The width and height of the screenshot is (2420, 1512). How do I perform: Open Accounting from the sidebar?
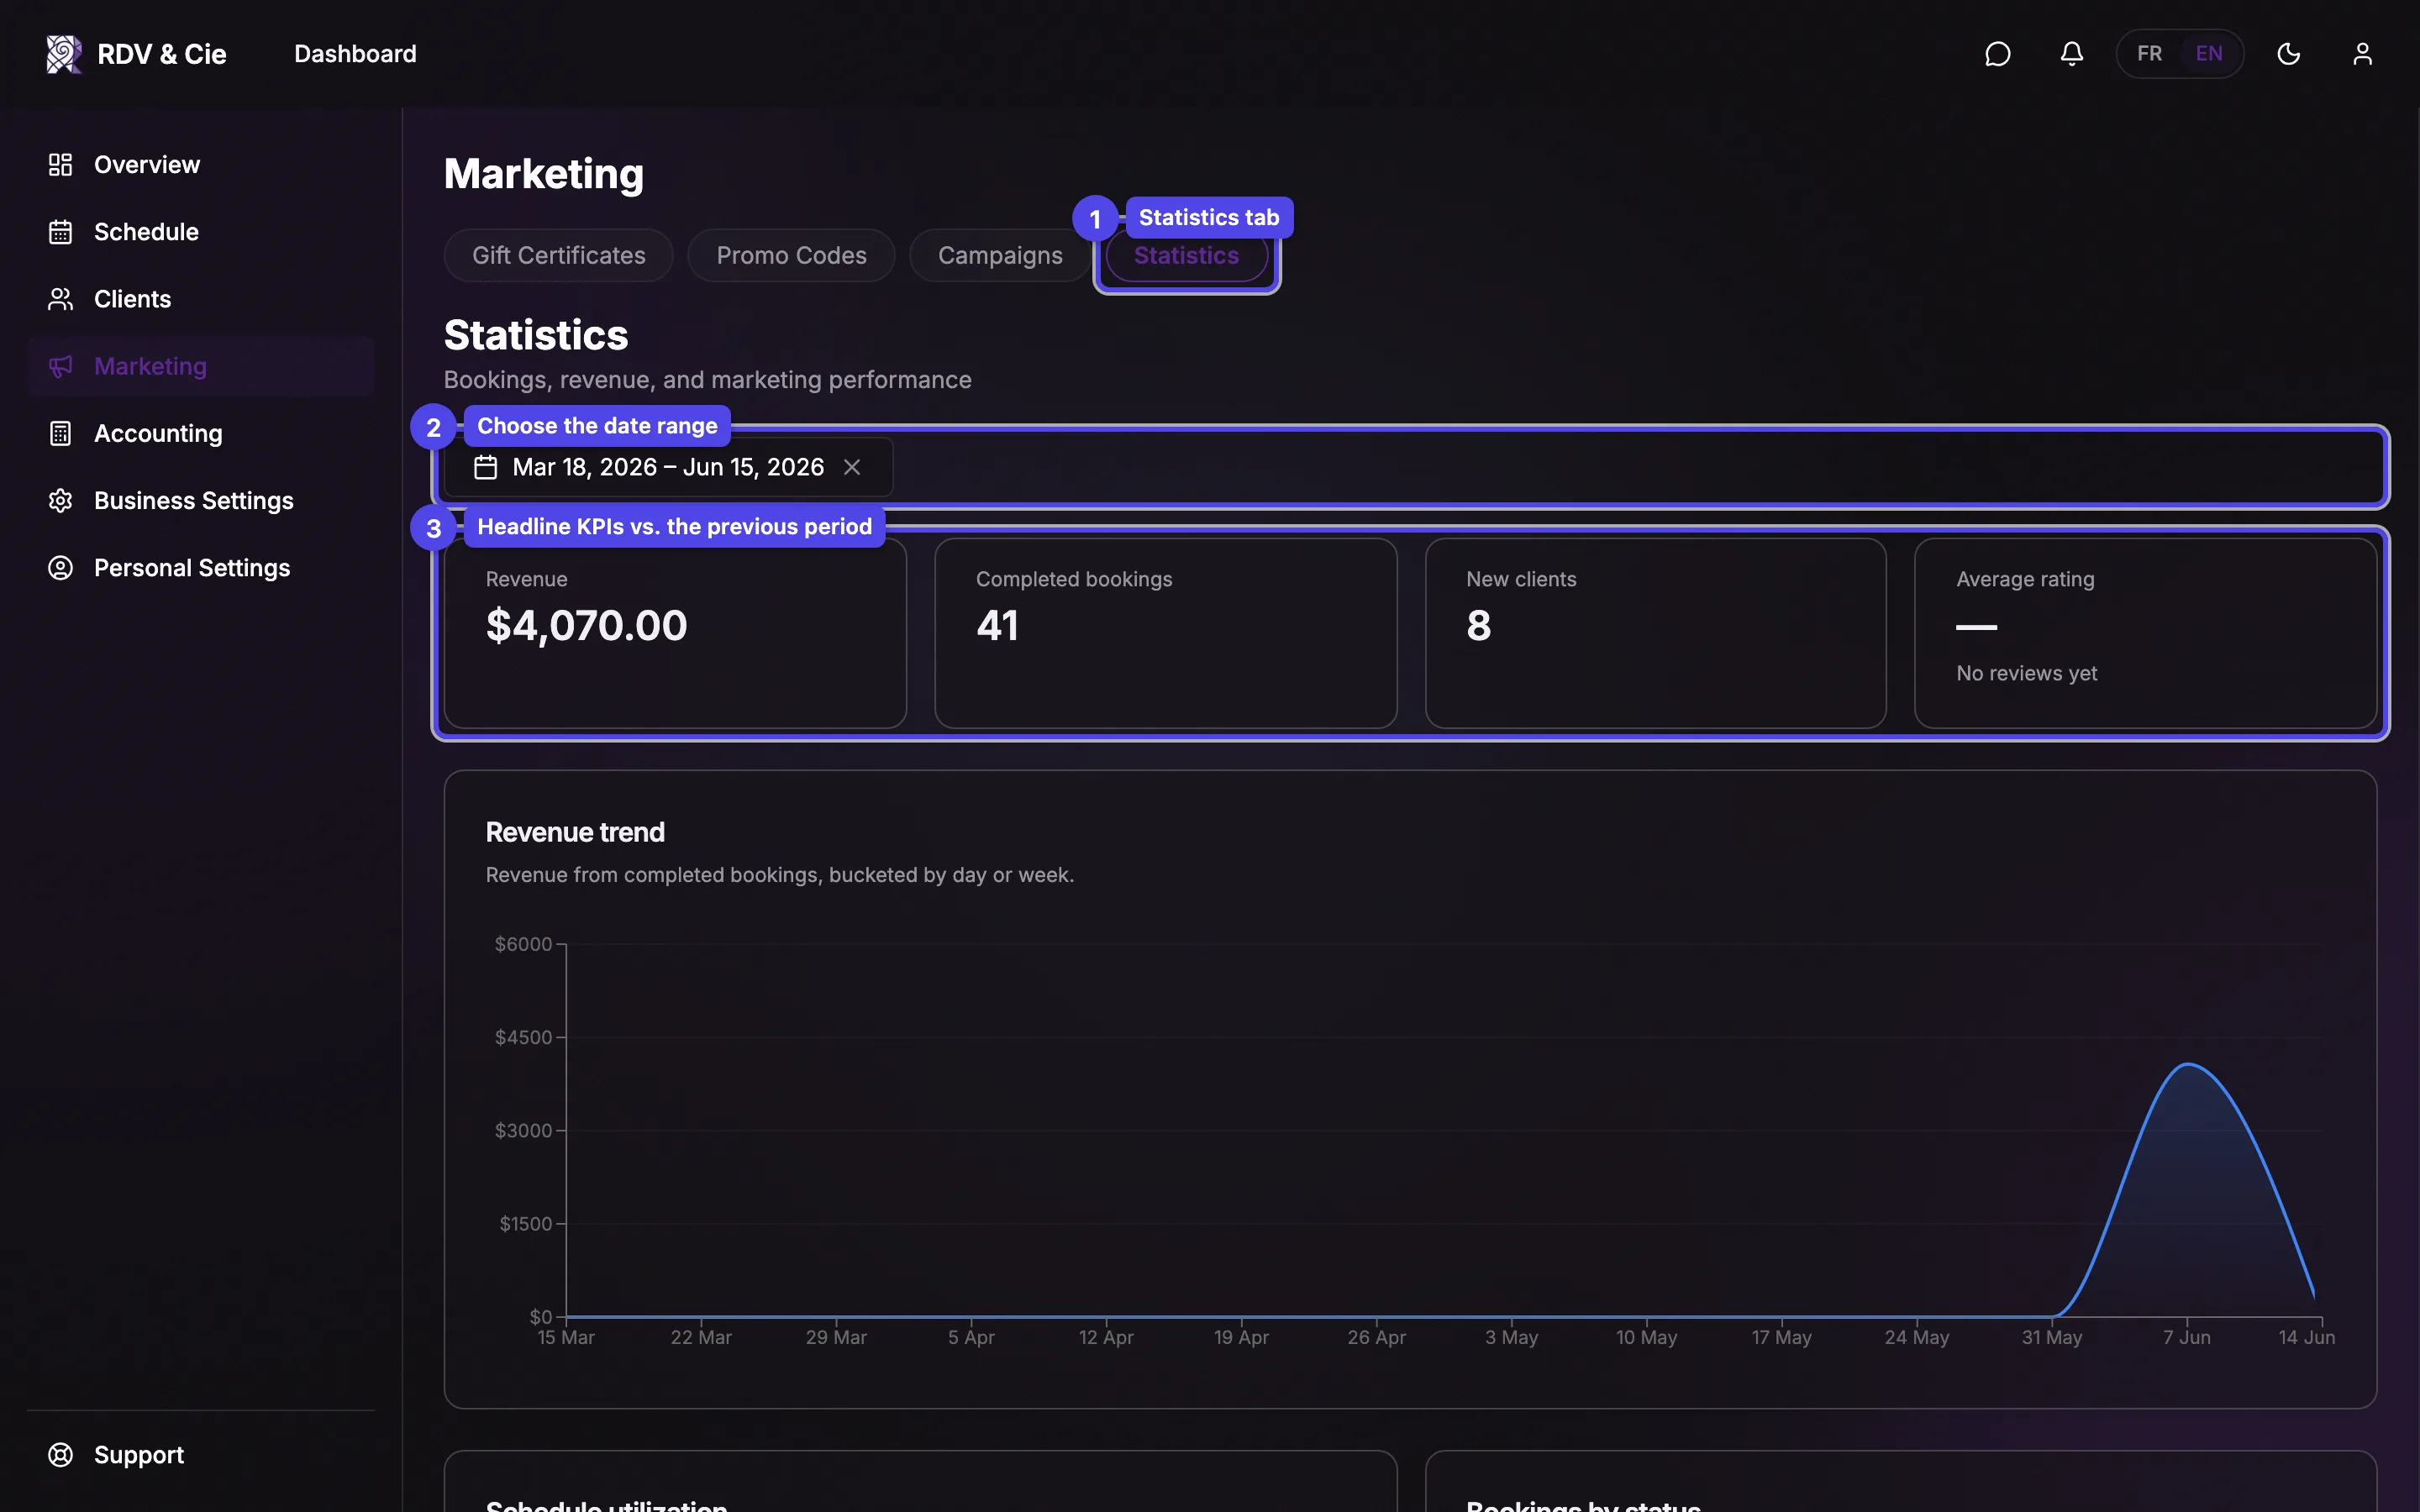point(201,433)
